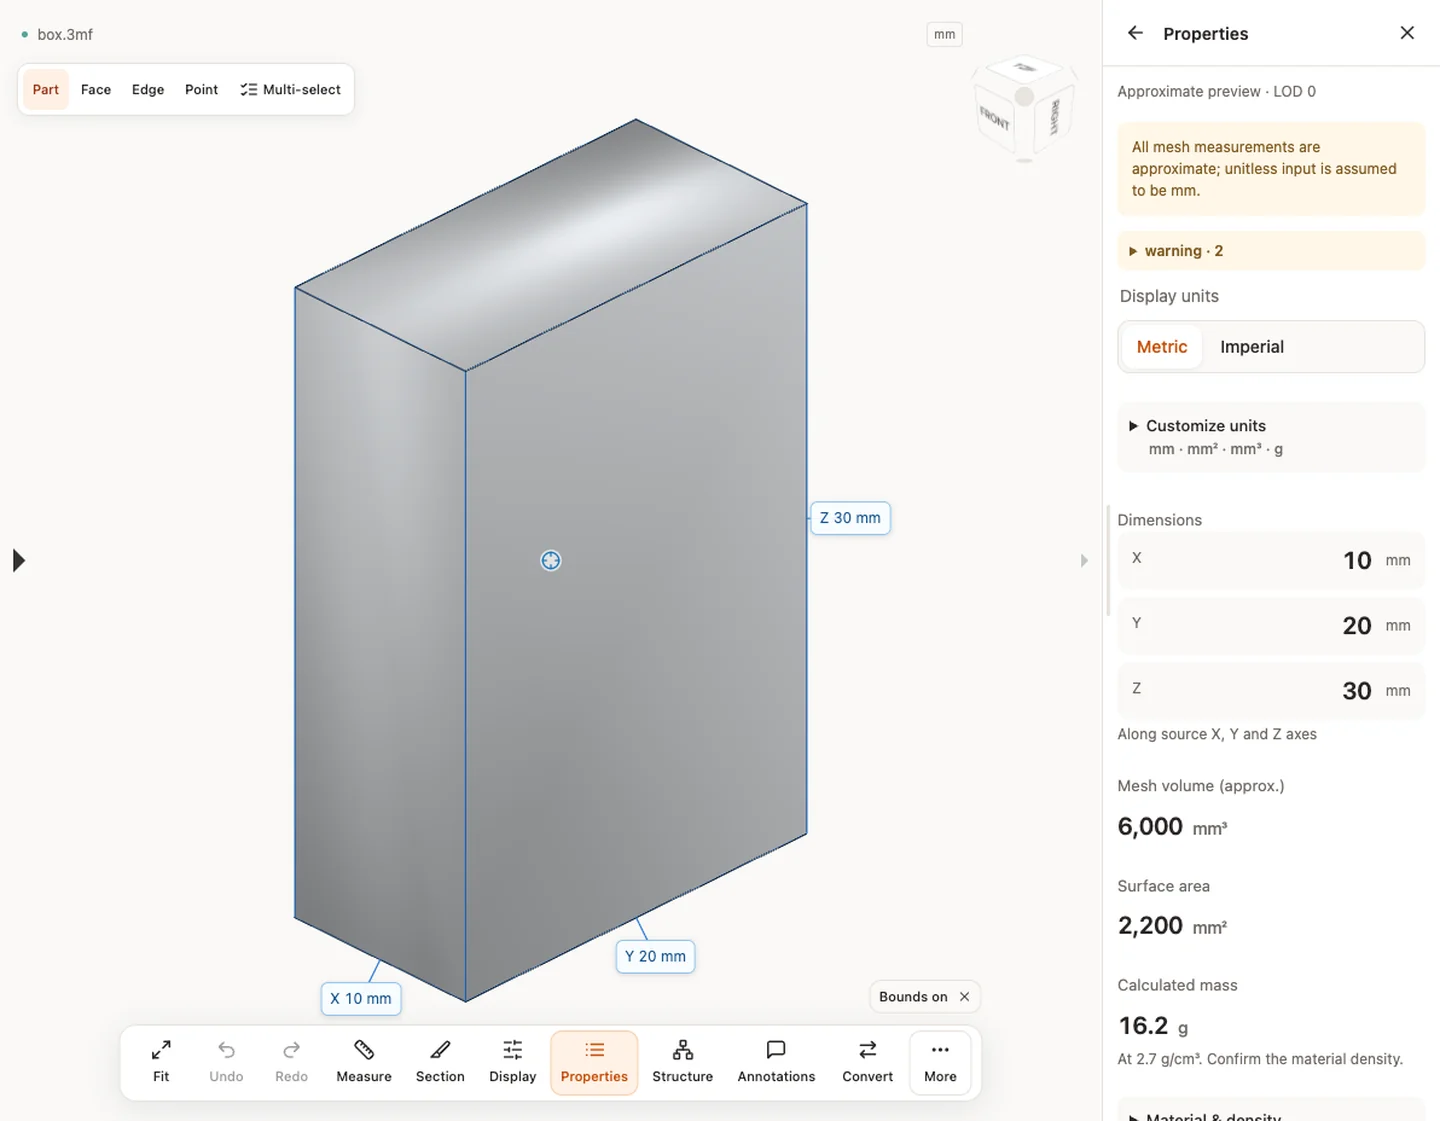Collapse right panel with small arrow
This screenshot has height=1121, width=1440.
point(1084,561)
